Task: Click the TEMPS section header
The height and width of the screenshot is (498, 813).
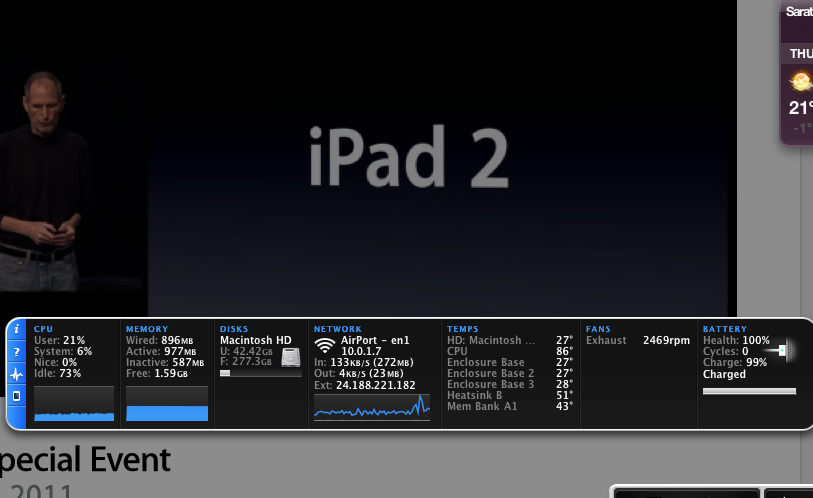Action: 462,329
